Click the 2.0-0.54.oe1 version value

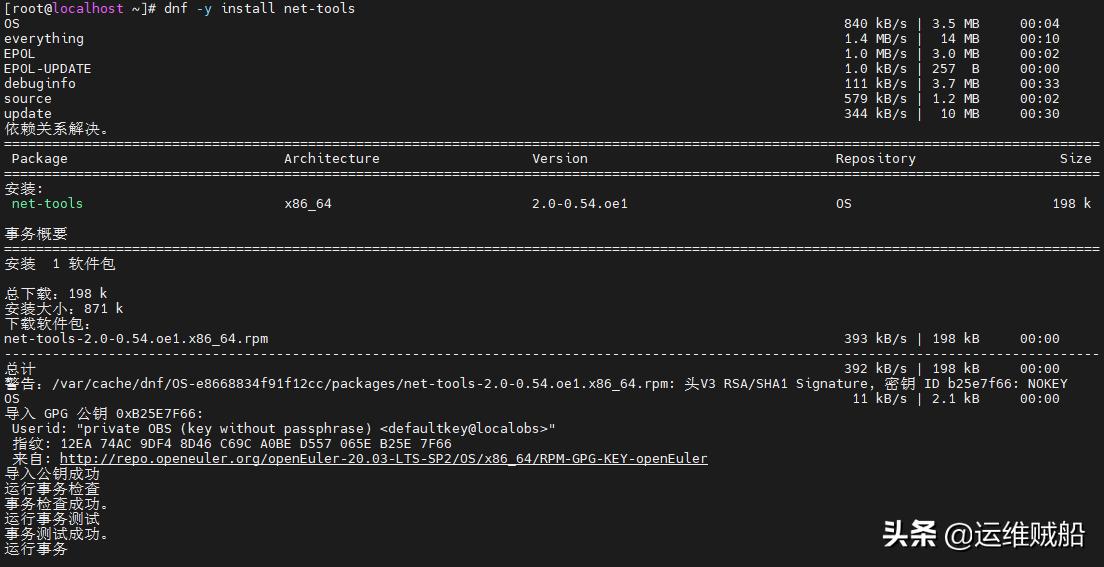click(580, 203)
